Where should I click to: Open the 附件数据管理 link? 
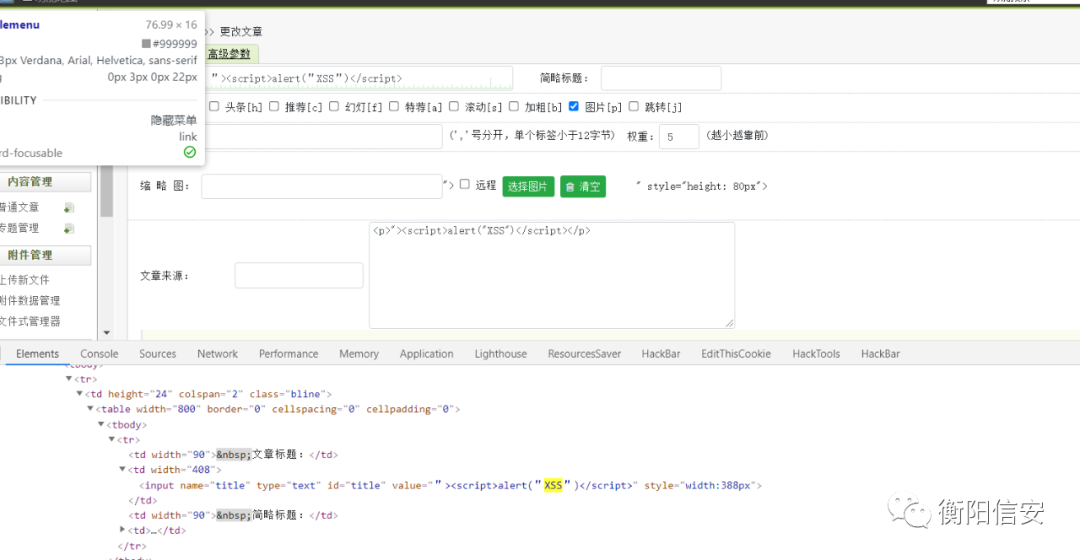click(30, 300)
